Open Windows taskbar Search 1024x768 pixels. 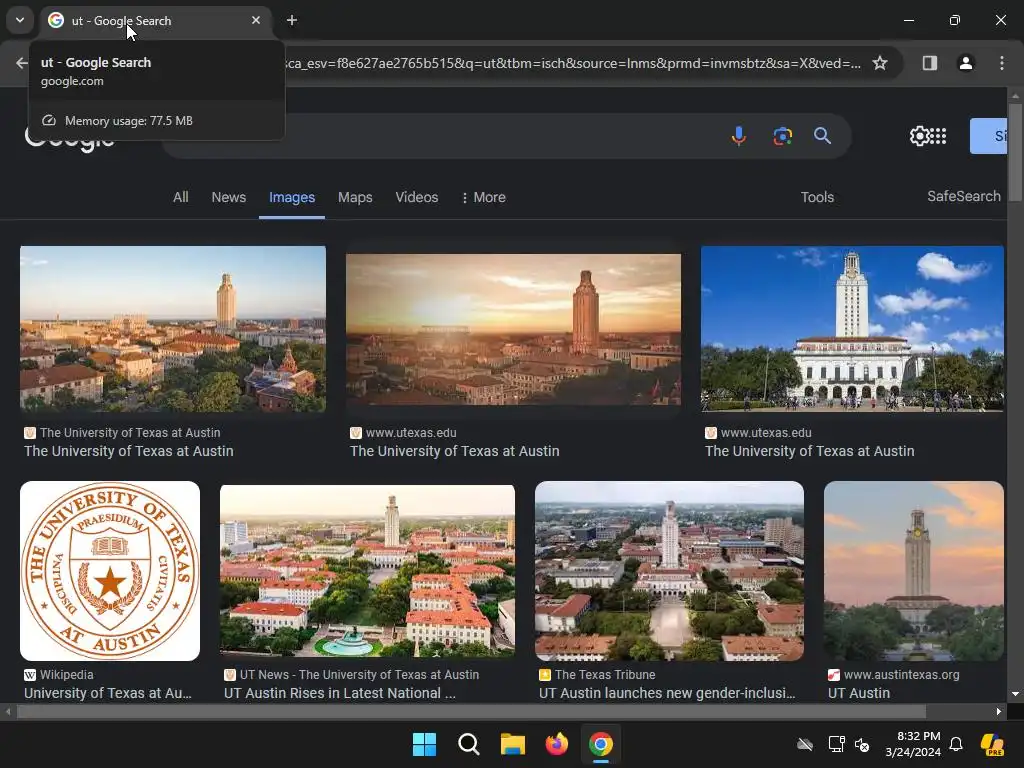468,744
